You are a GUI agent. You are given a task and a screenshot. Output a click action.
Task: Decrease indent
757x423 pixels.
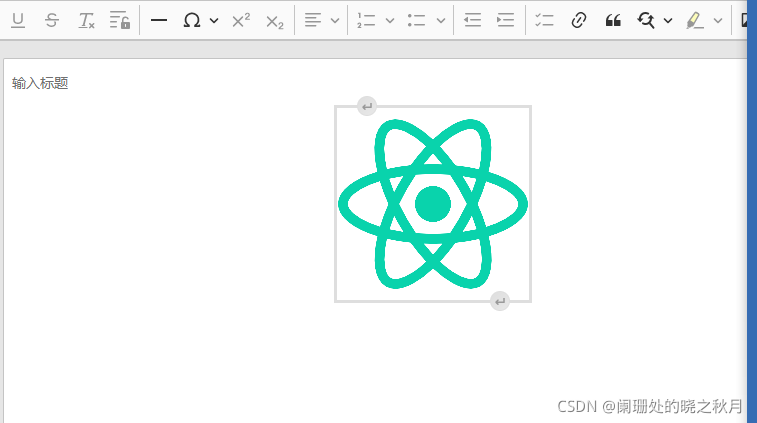472,20
